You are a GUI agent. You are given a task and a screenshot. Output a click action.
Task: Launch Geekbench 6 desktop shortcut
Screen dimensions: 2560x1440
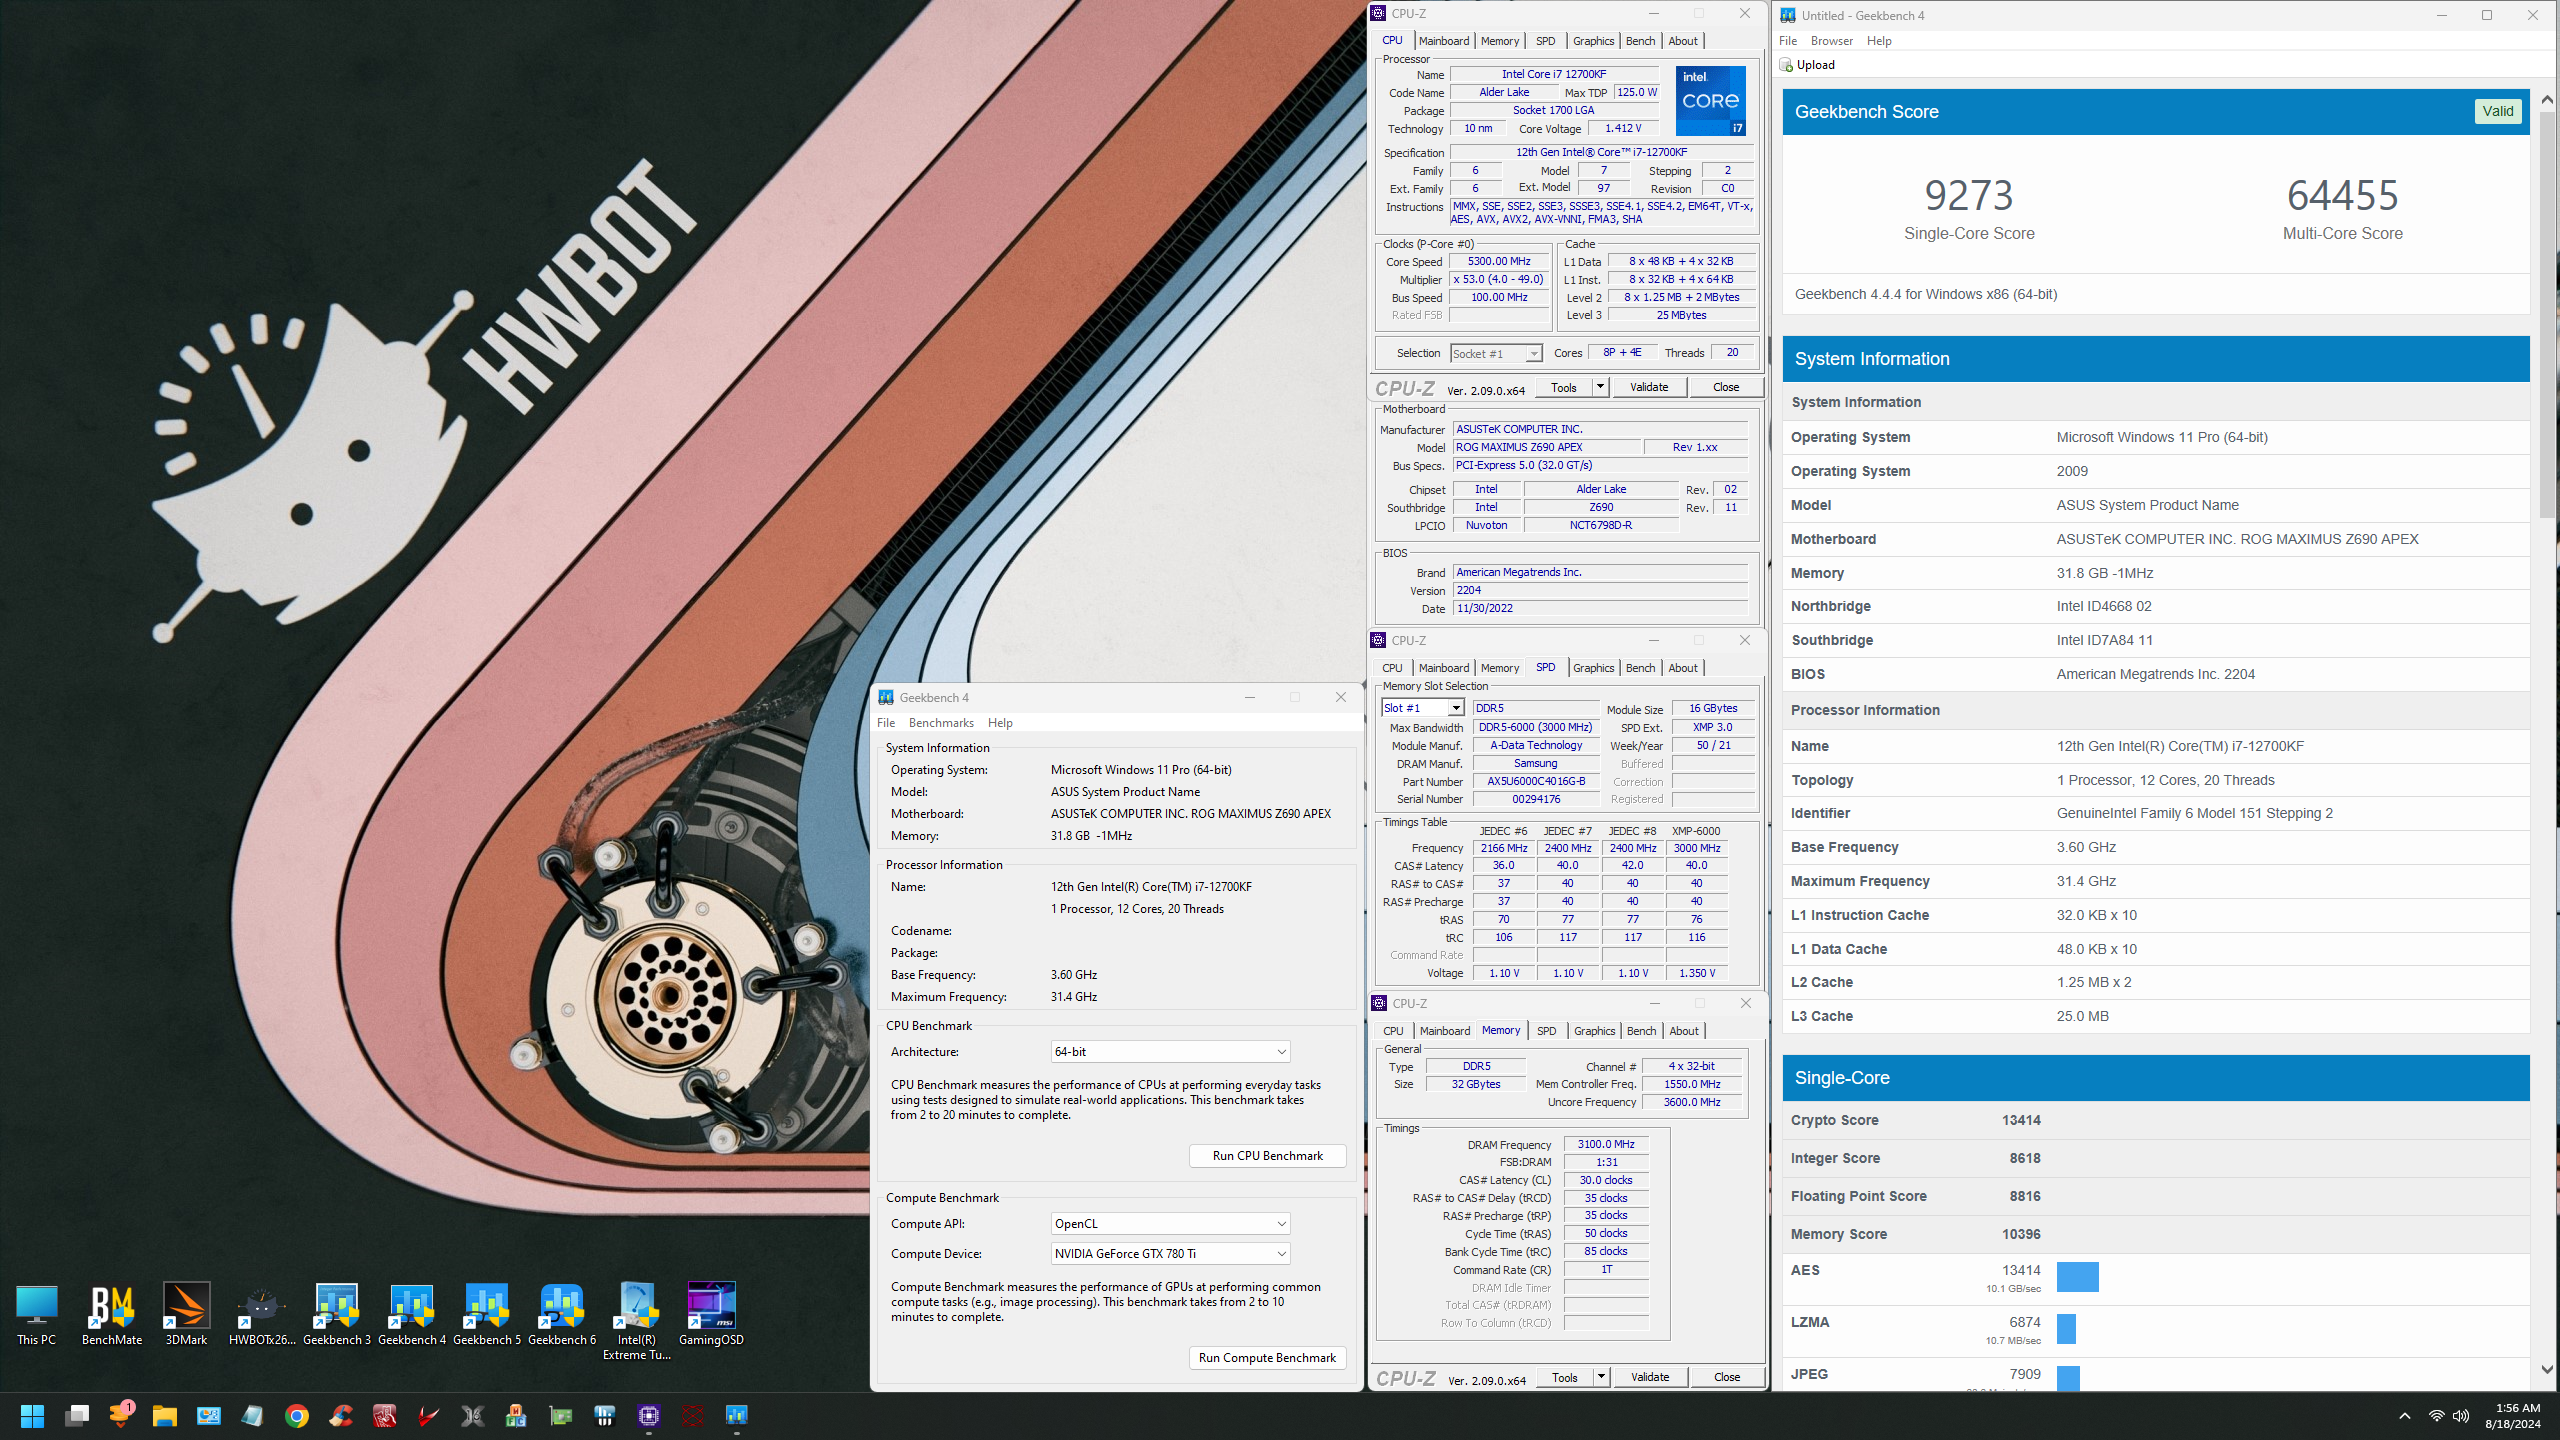coord(561,1315)
